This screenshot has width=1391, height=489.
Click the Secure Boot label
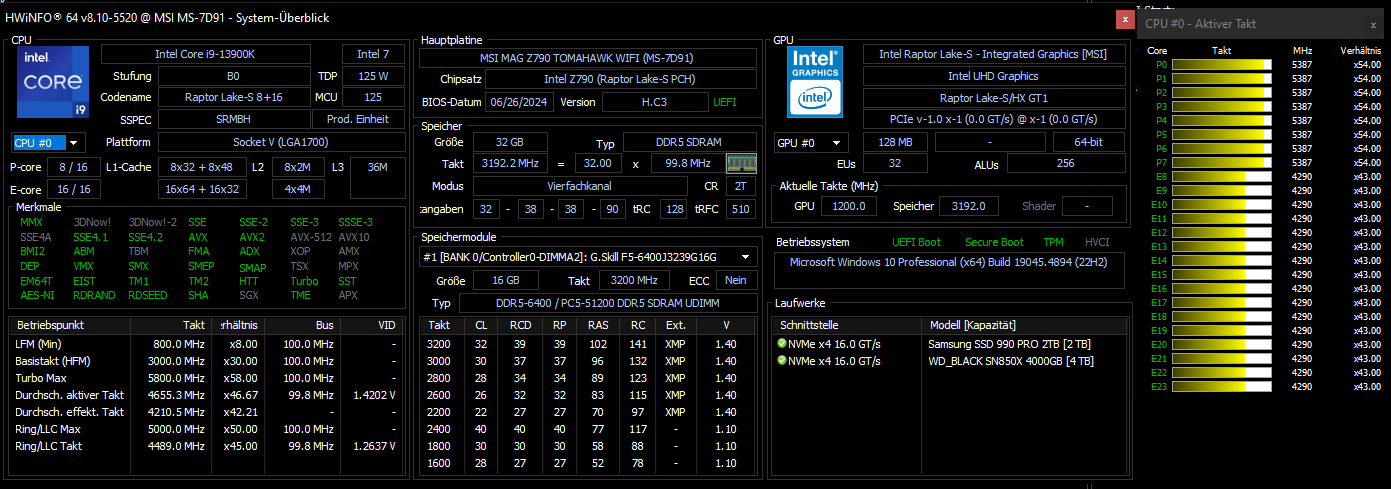pyautogui.click(x=994, y=242)
